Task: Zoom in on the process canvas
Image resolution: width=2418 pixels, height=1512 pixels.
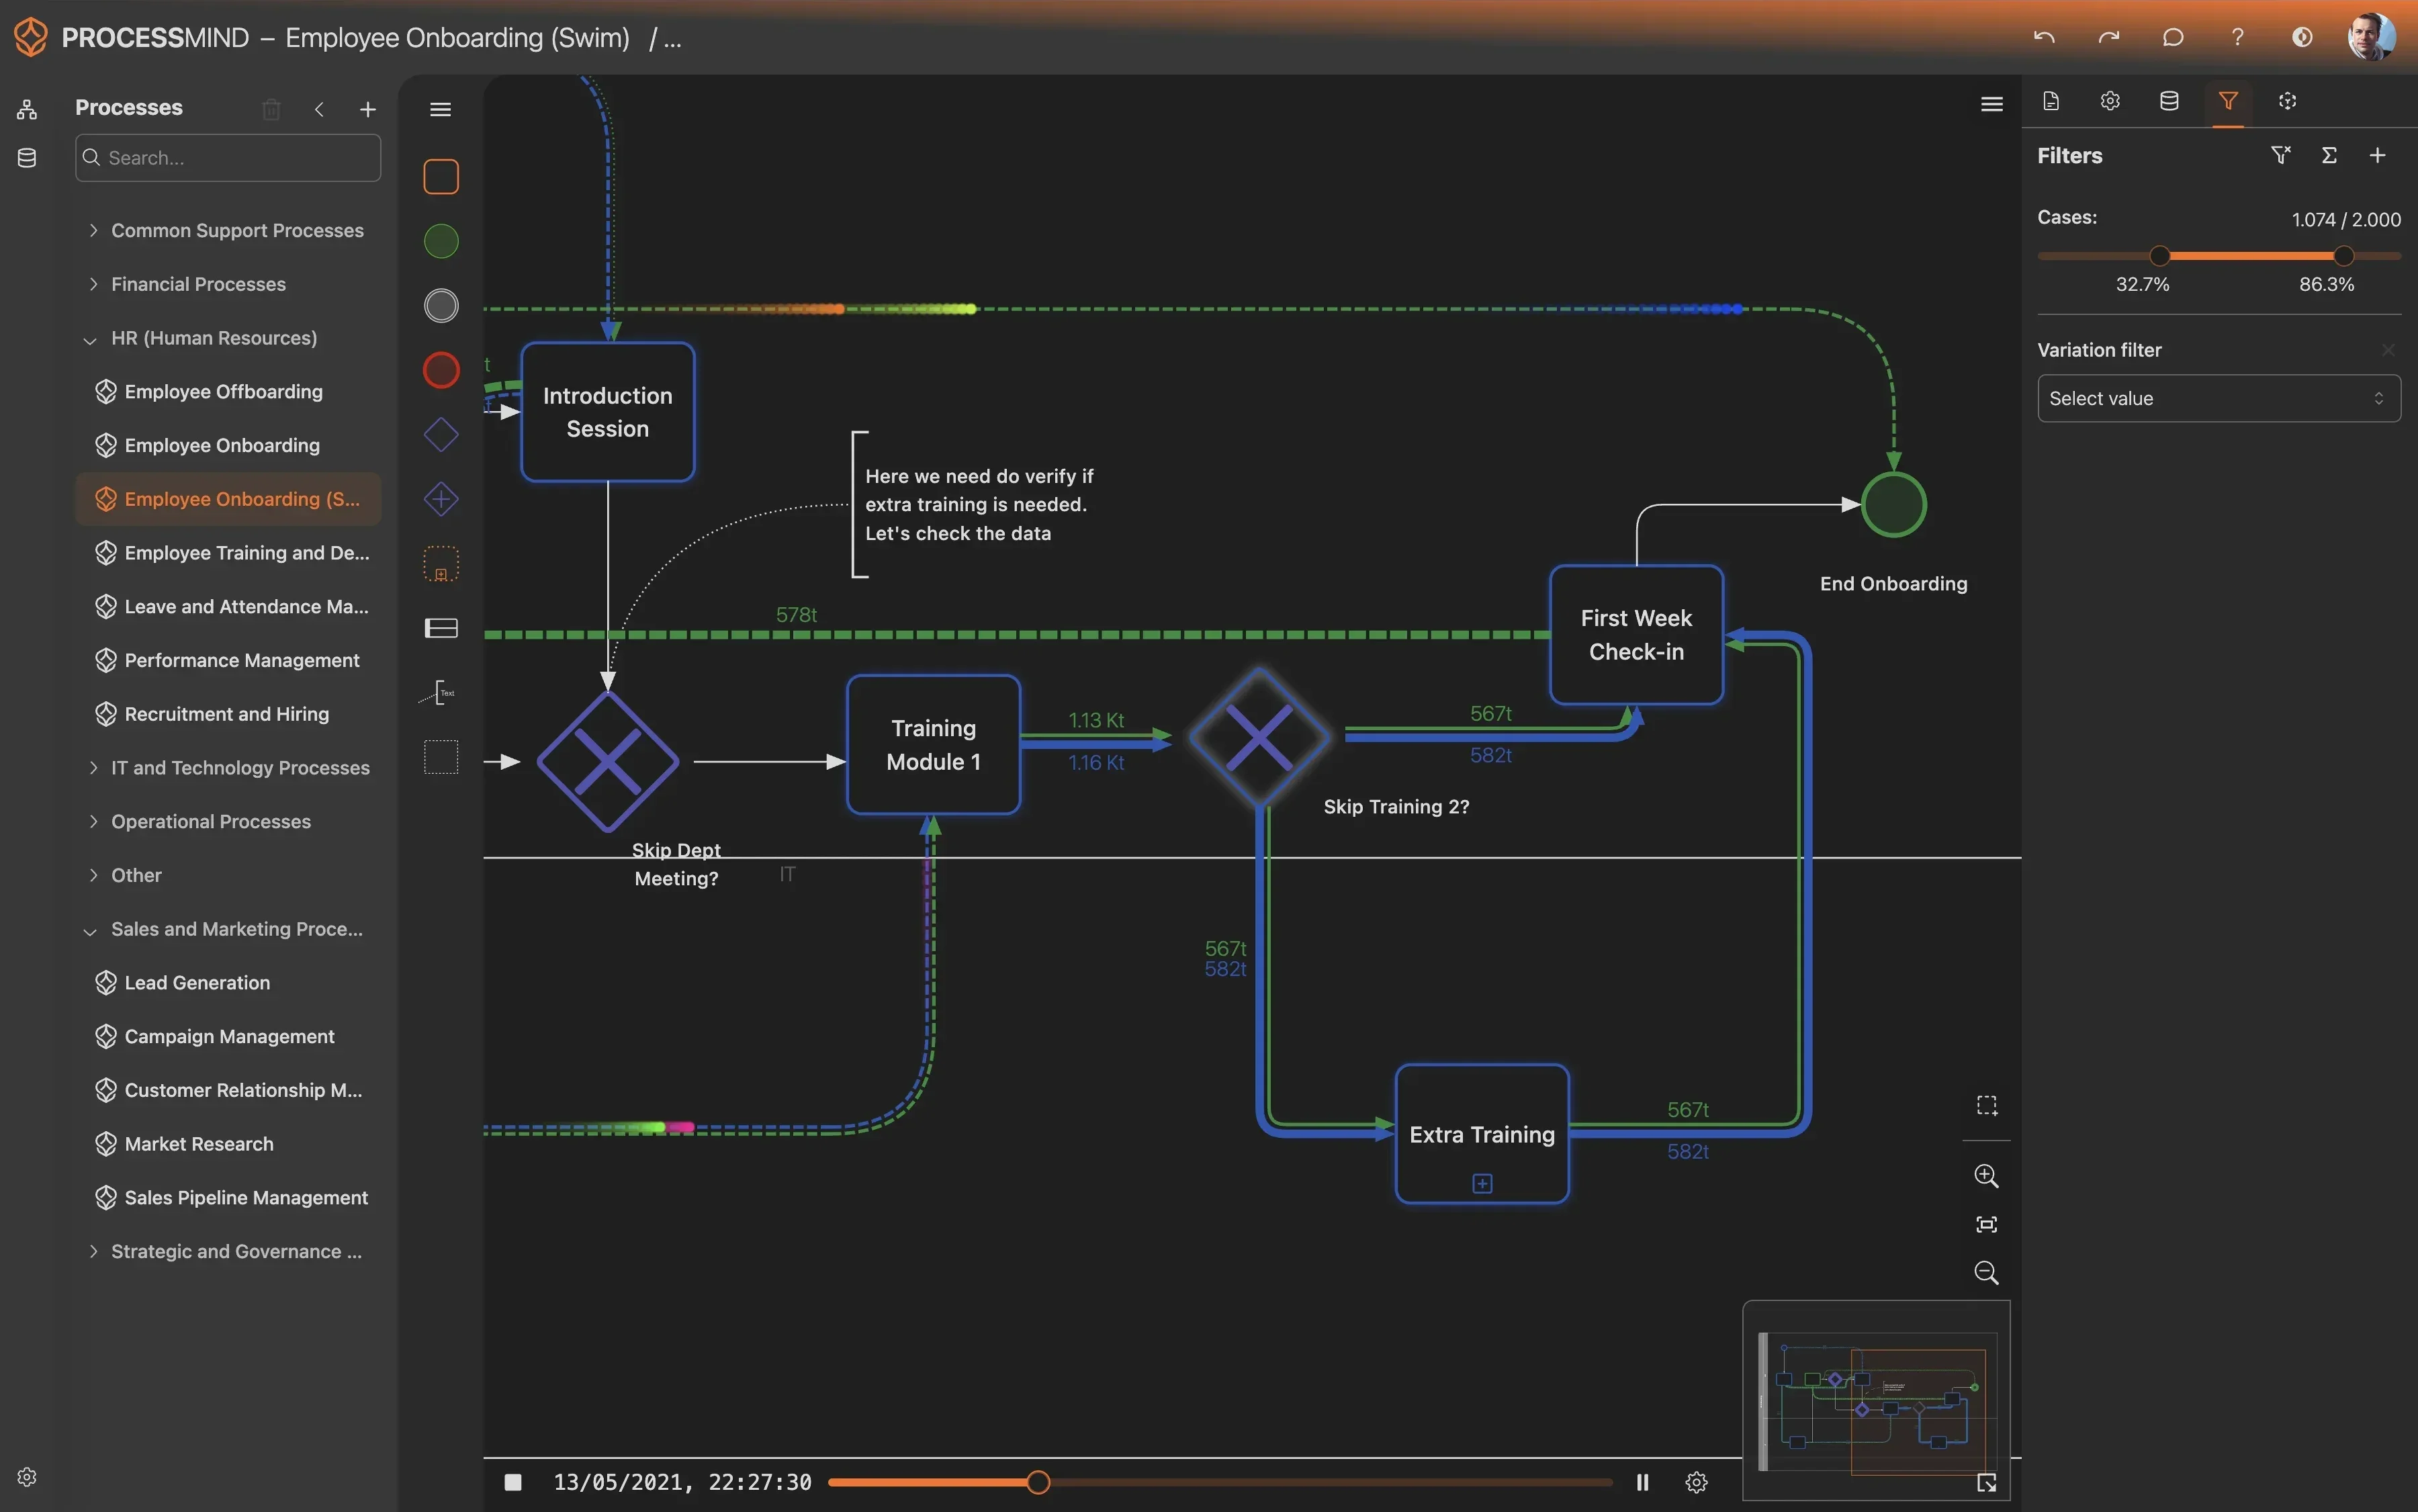Action: (1986, 1176)
